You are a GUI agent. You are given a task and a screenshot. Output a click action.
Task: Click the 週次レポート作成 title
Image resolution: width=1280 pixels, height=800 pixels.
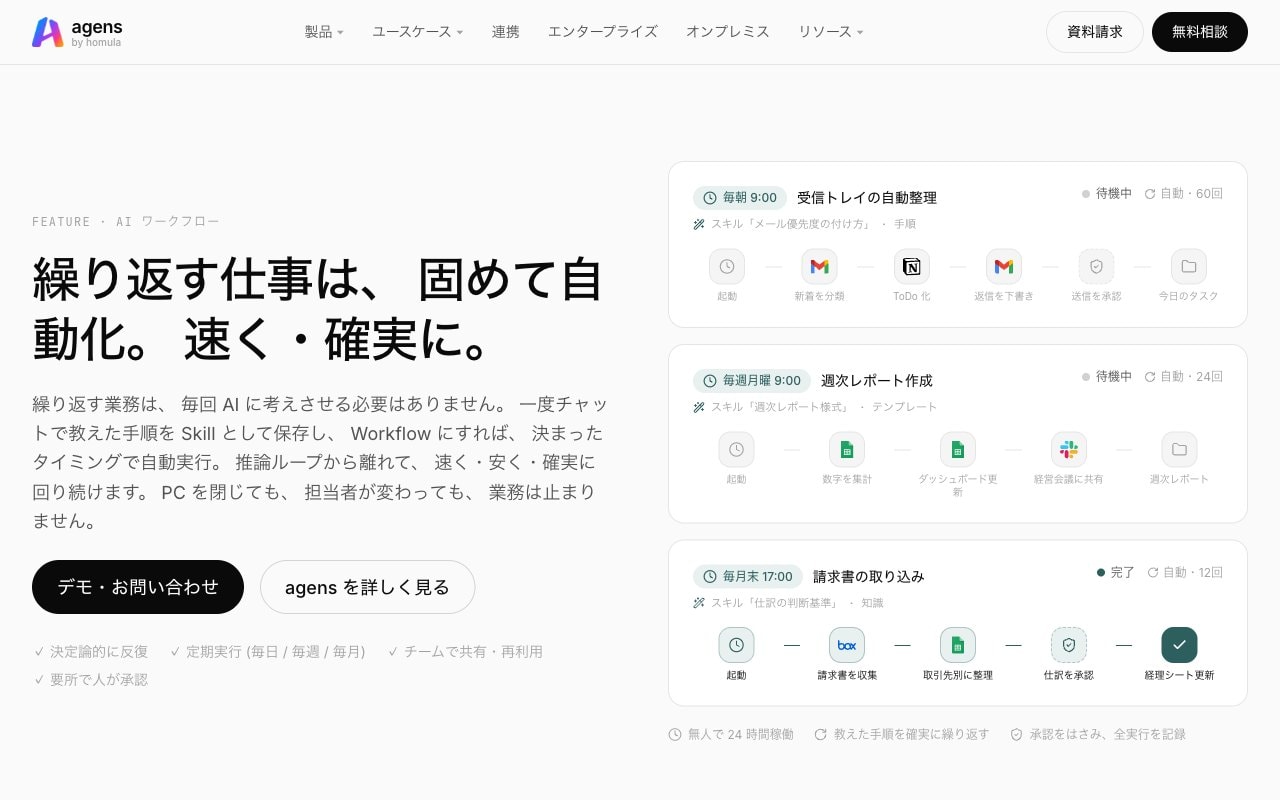pyautogui.click(x=877, y=381)
